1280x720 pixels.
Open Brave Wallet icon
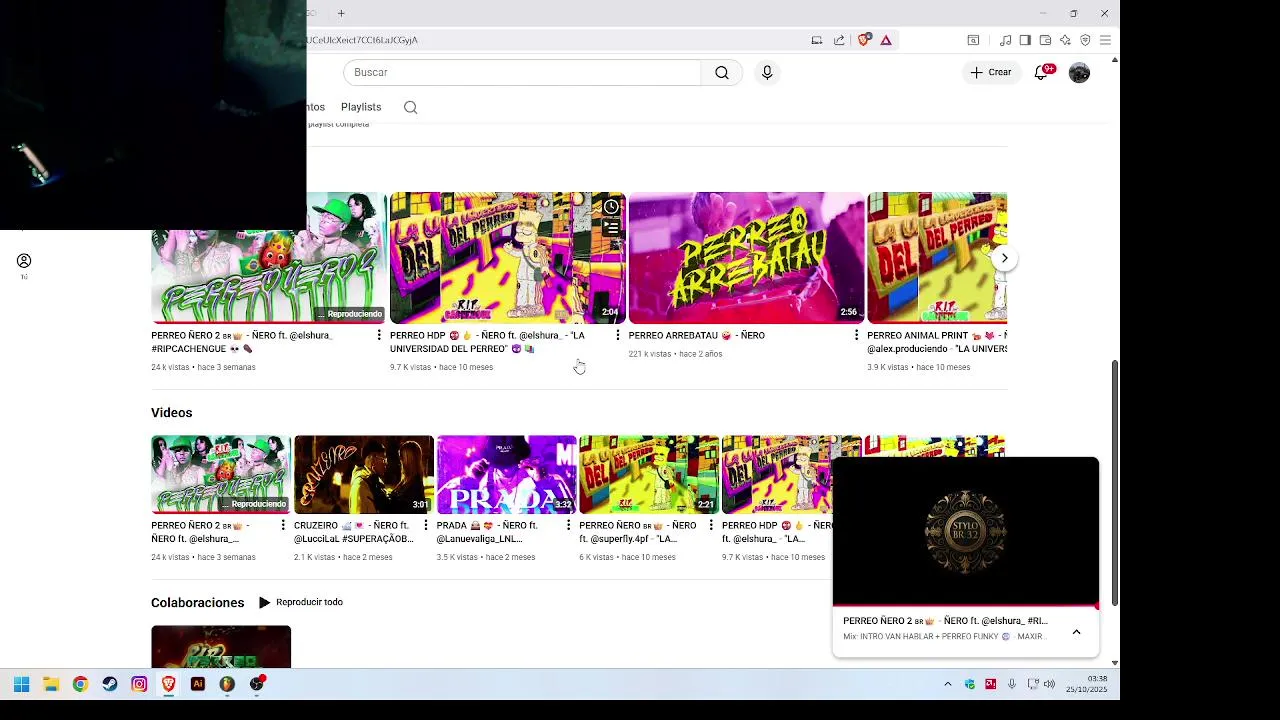(x=1045, y=40)
